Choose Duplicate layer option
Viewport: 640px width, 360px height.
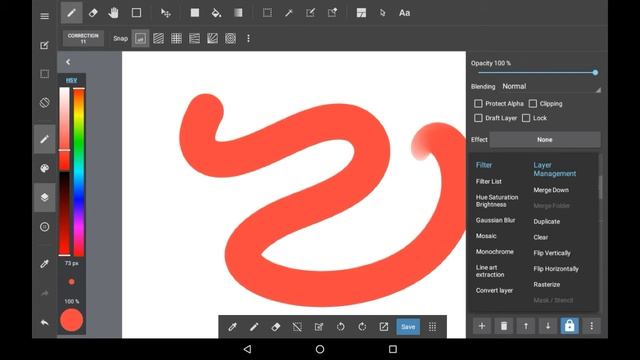pos(547,222)
